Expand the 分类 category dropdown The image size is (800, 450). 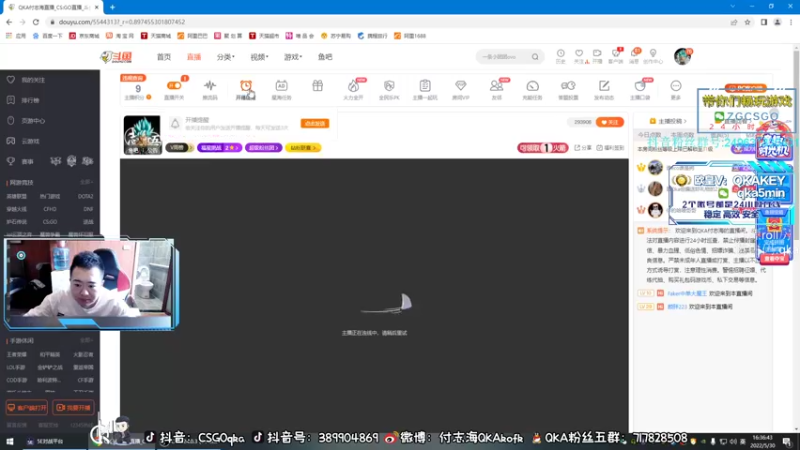pos(226,57)
